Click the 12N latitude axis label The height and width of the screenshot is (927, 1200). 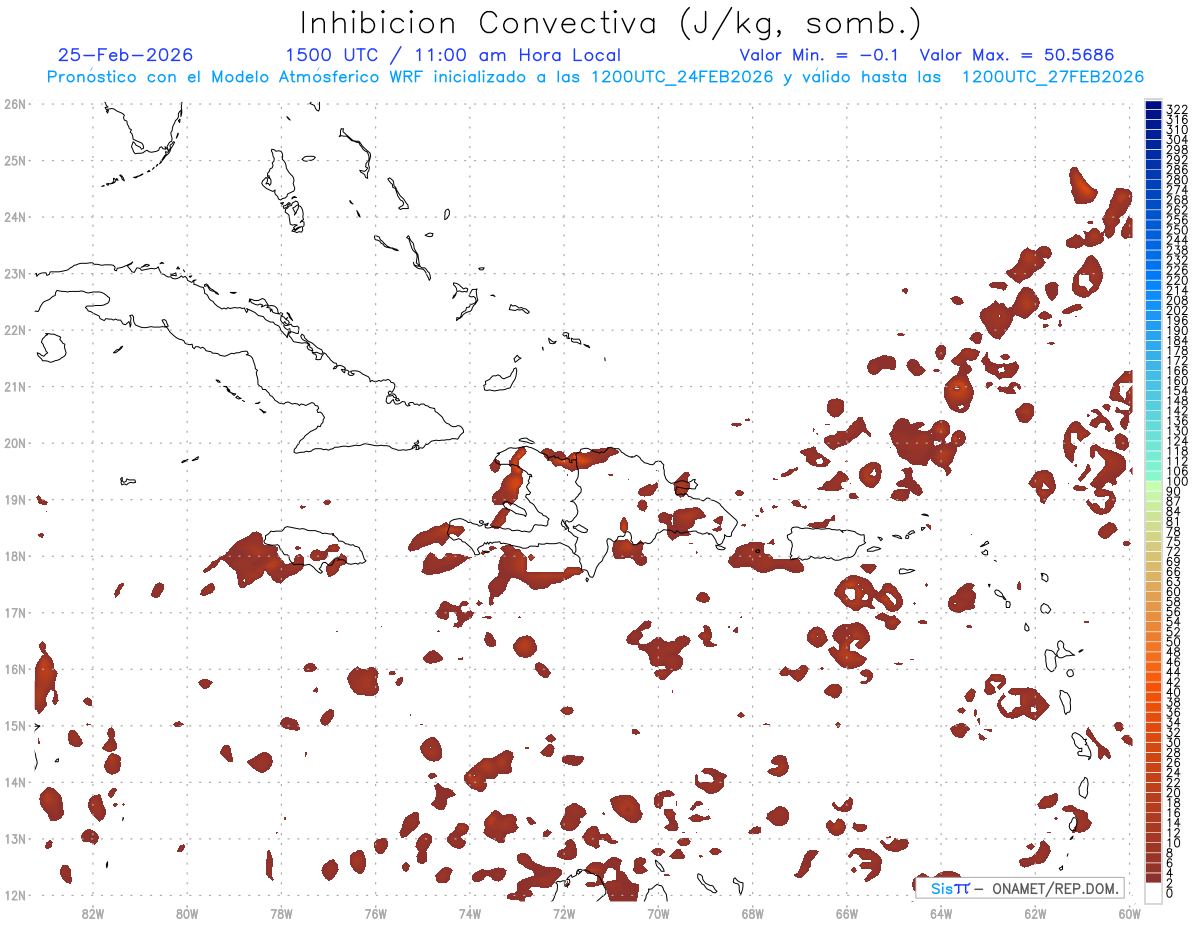[x=15, y=895]
